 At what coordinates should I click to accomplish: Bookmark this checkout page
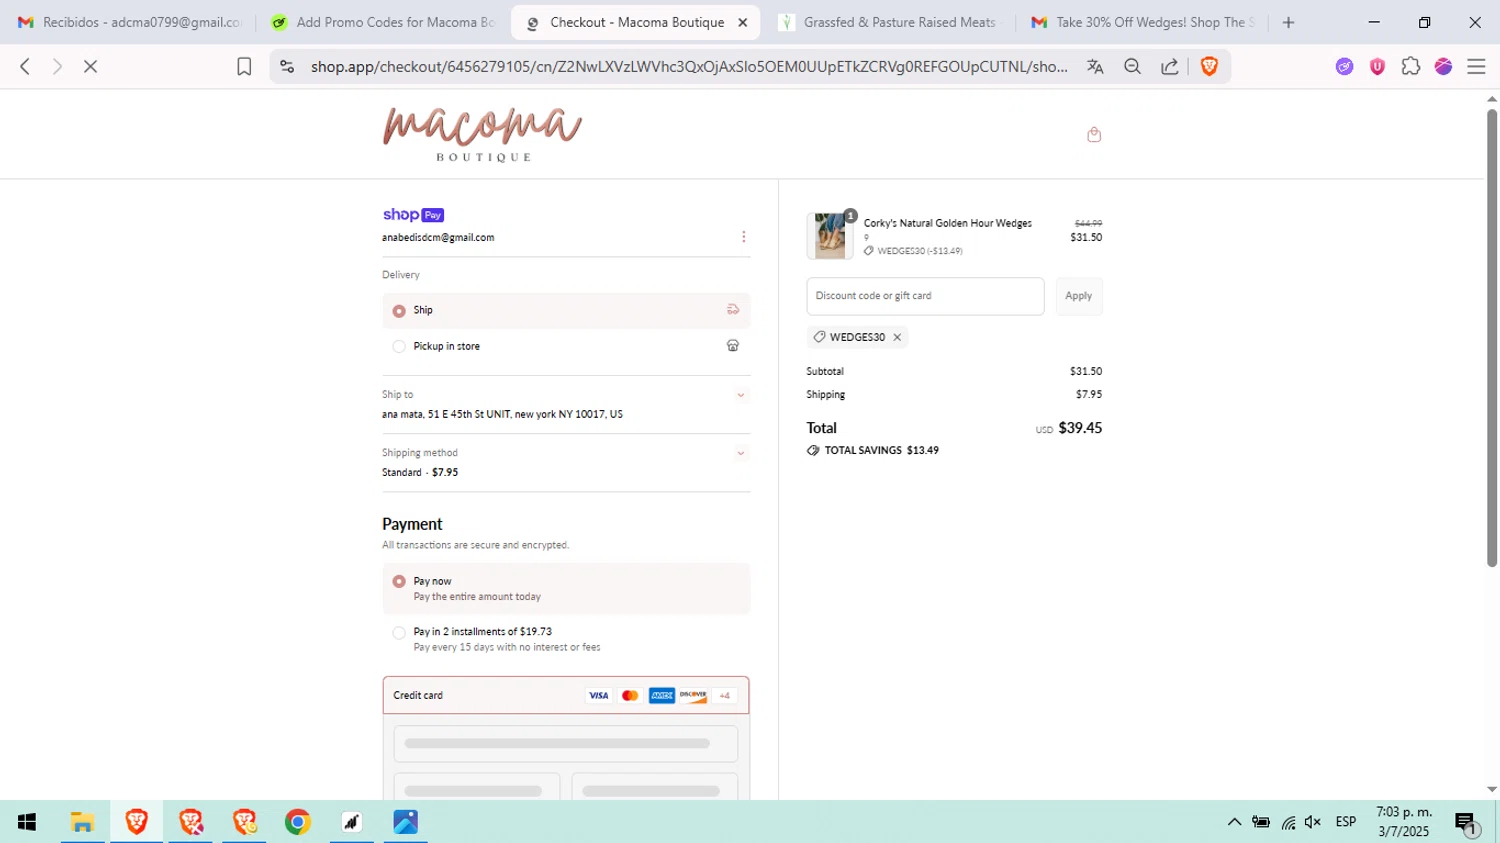coord(244,66)
